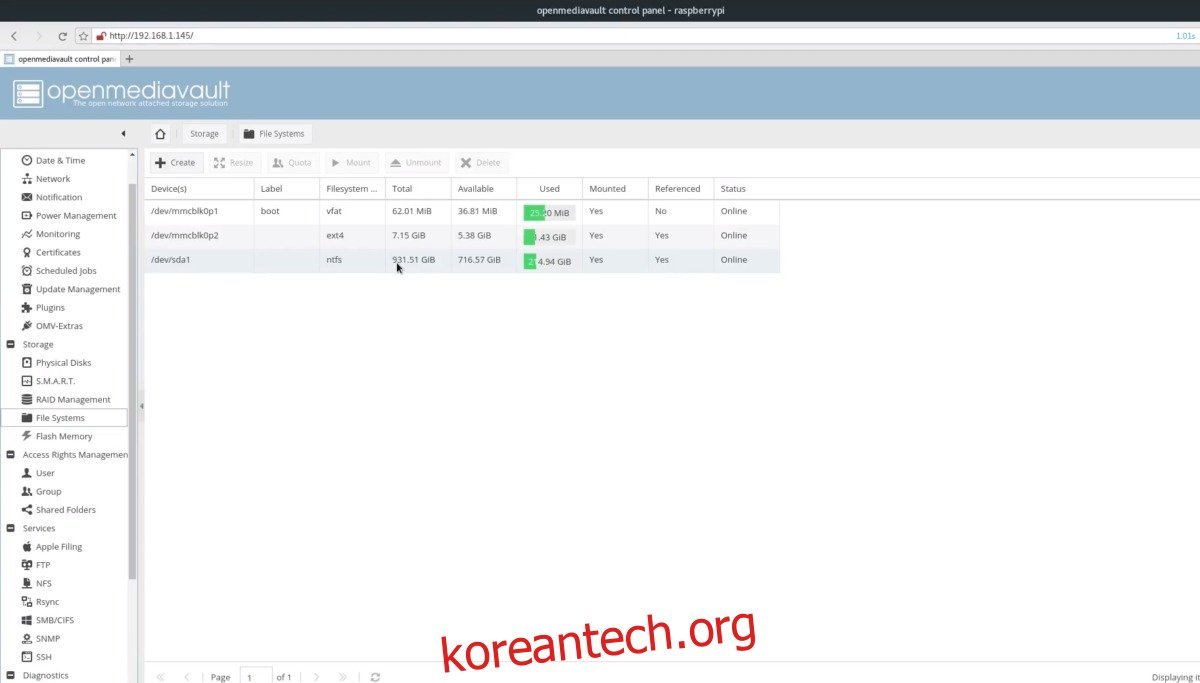The width and height of the screenshot is (1200, 683).
Task: Select the /dev/mmcblk0p2 row
Action: (462, 236)
